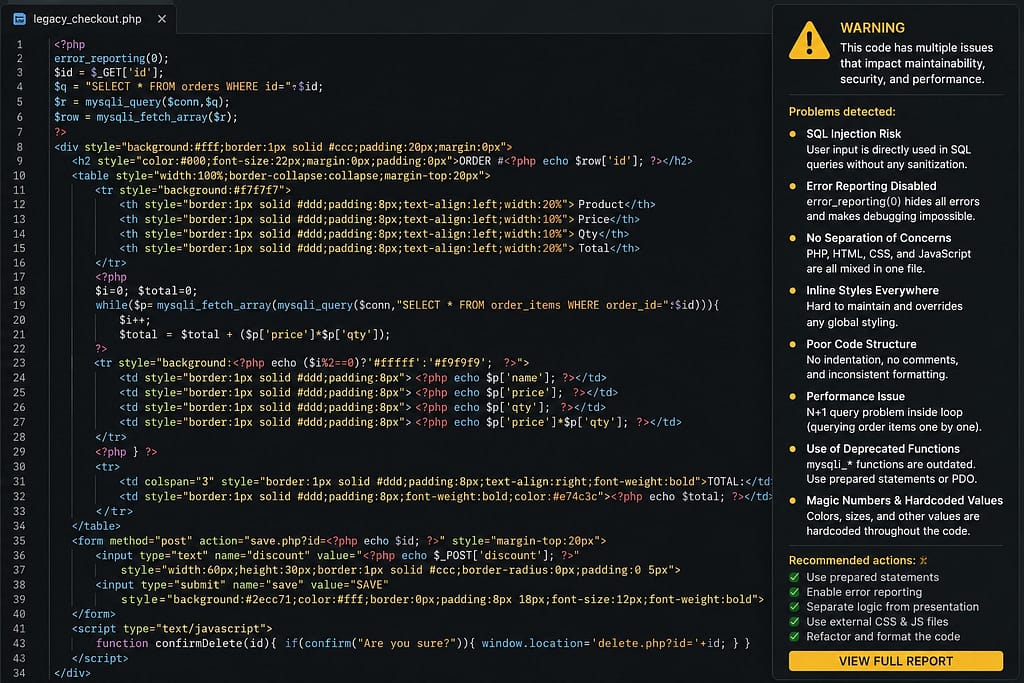
Task: Click line number 19 in the gutter
Action: 19,305
